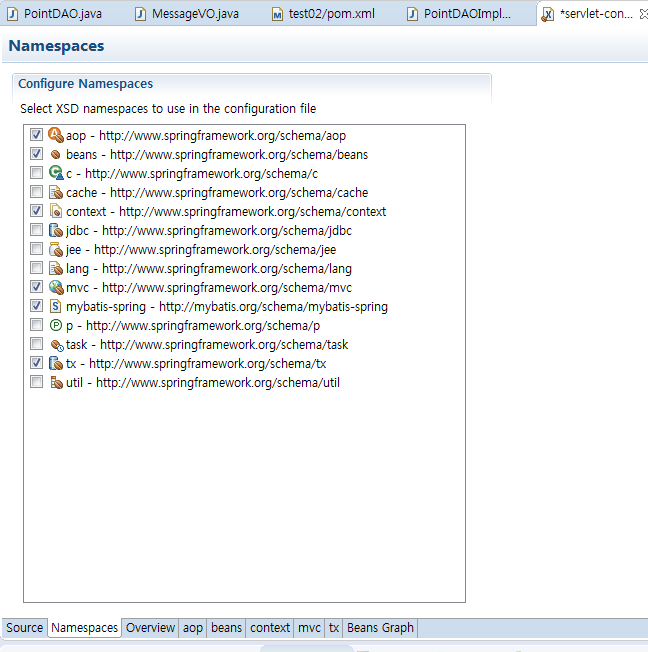Open the tx bottom tab
Viewport: 648px width, 652px height.
(x=334, y=627)
